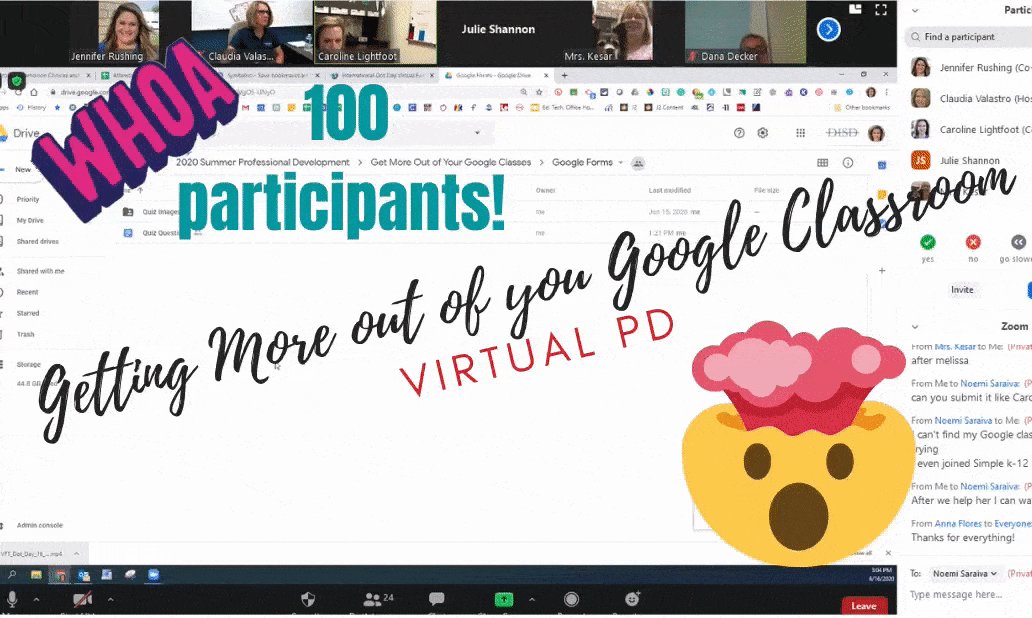Collapse the Zoom chat panel chevron
1032x618 pixels.
914,326
